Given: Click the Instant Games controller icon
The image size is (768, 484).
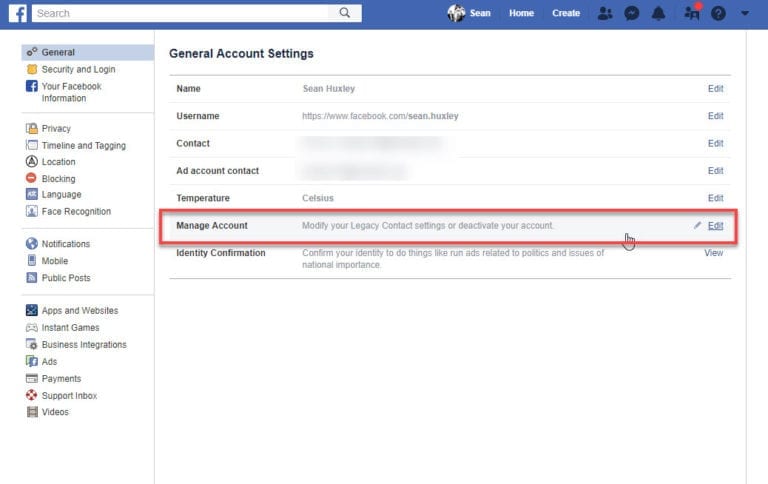Looking at the screenshot, I should [32, 327].
